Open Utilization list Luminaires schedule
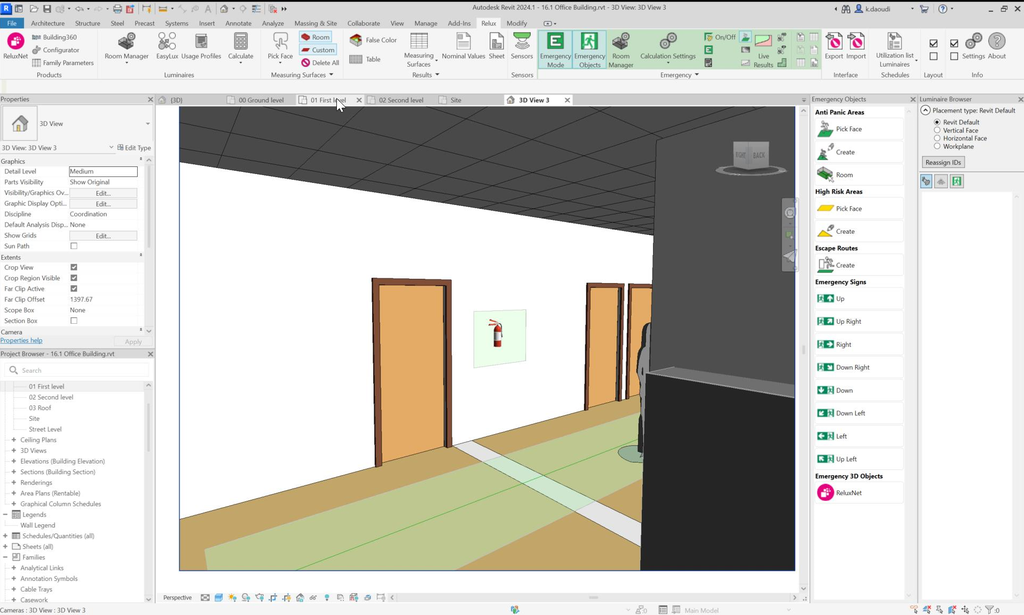 895,50
